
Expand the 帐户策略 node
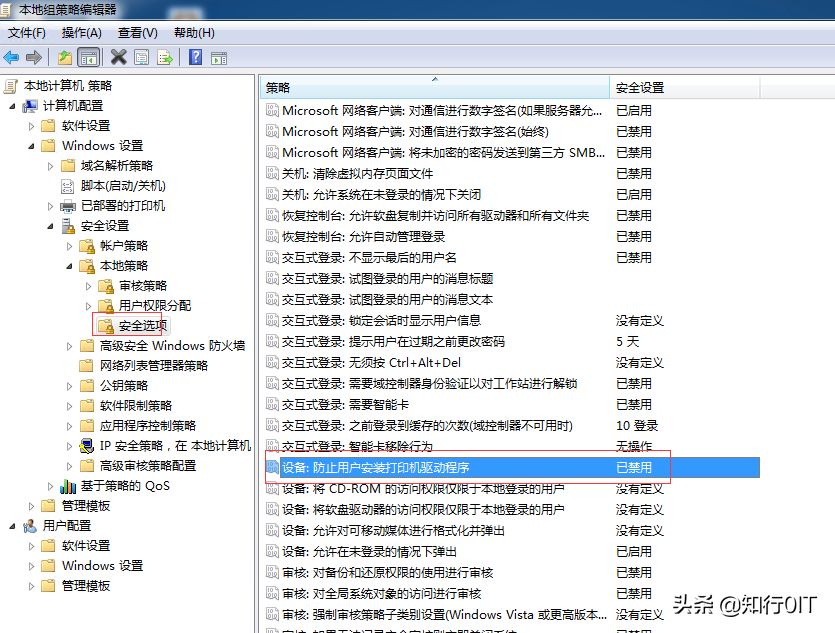(x=69, y=246)
